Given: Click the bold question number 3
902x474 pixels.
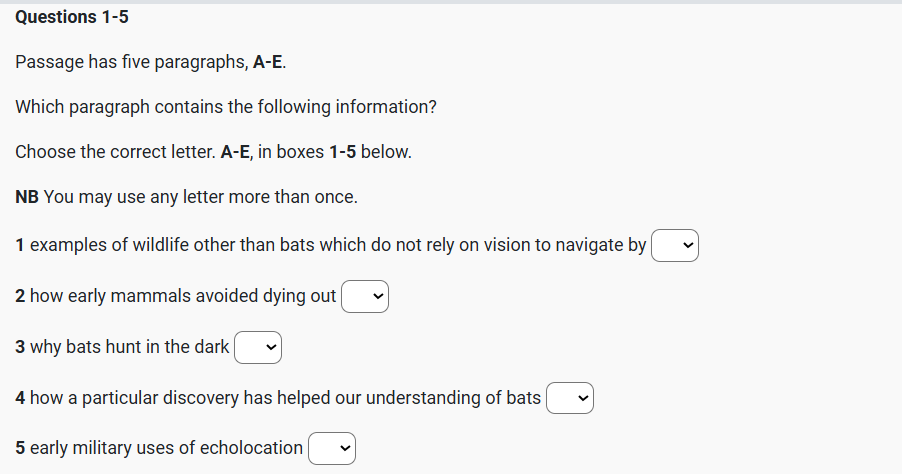Looking at the screenshot, I should coord(21,347).
